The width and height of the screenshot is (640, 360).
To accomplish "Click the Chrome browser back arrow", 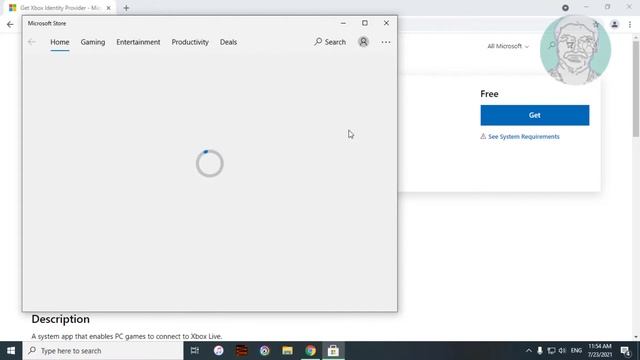I will tap(10, 24).
